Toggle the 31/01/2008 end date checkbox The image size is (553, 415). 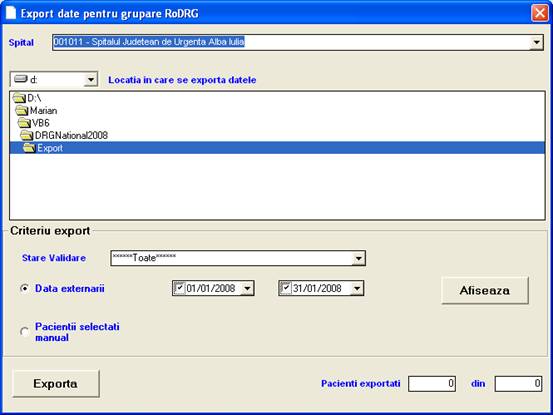(286, 288)
